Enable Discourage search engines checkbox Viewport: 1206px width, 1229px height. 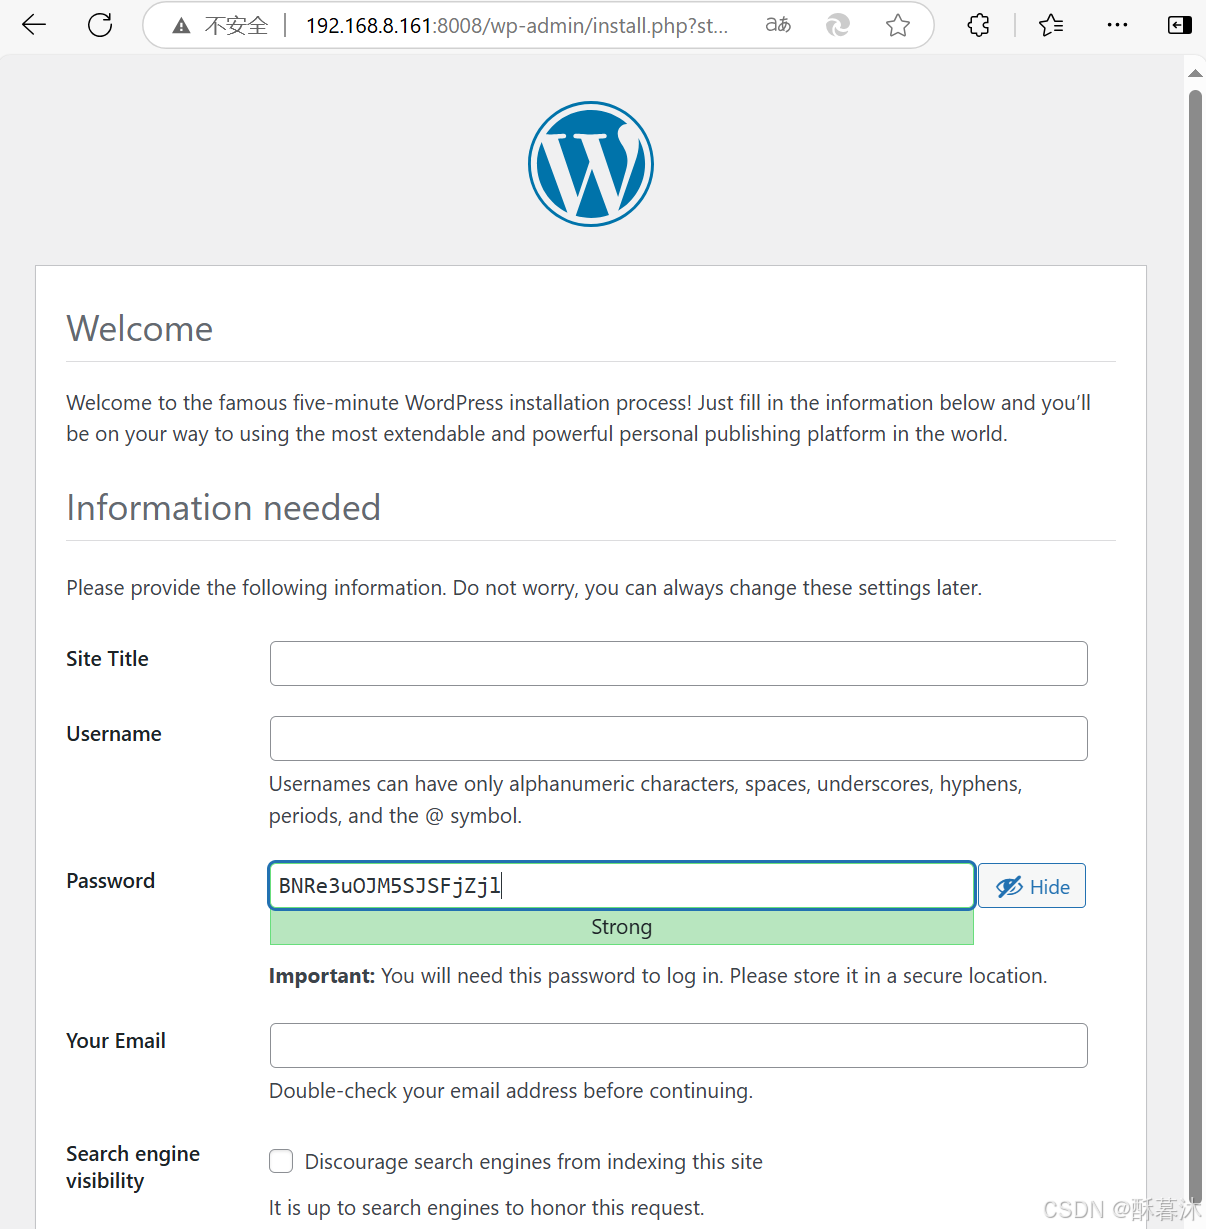coord(281,1161)
